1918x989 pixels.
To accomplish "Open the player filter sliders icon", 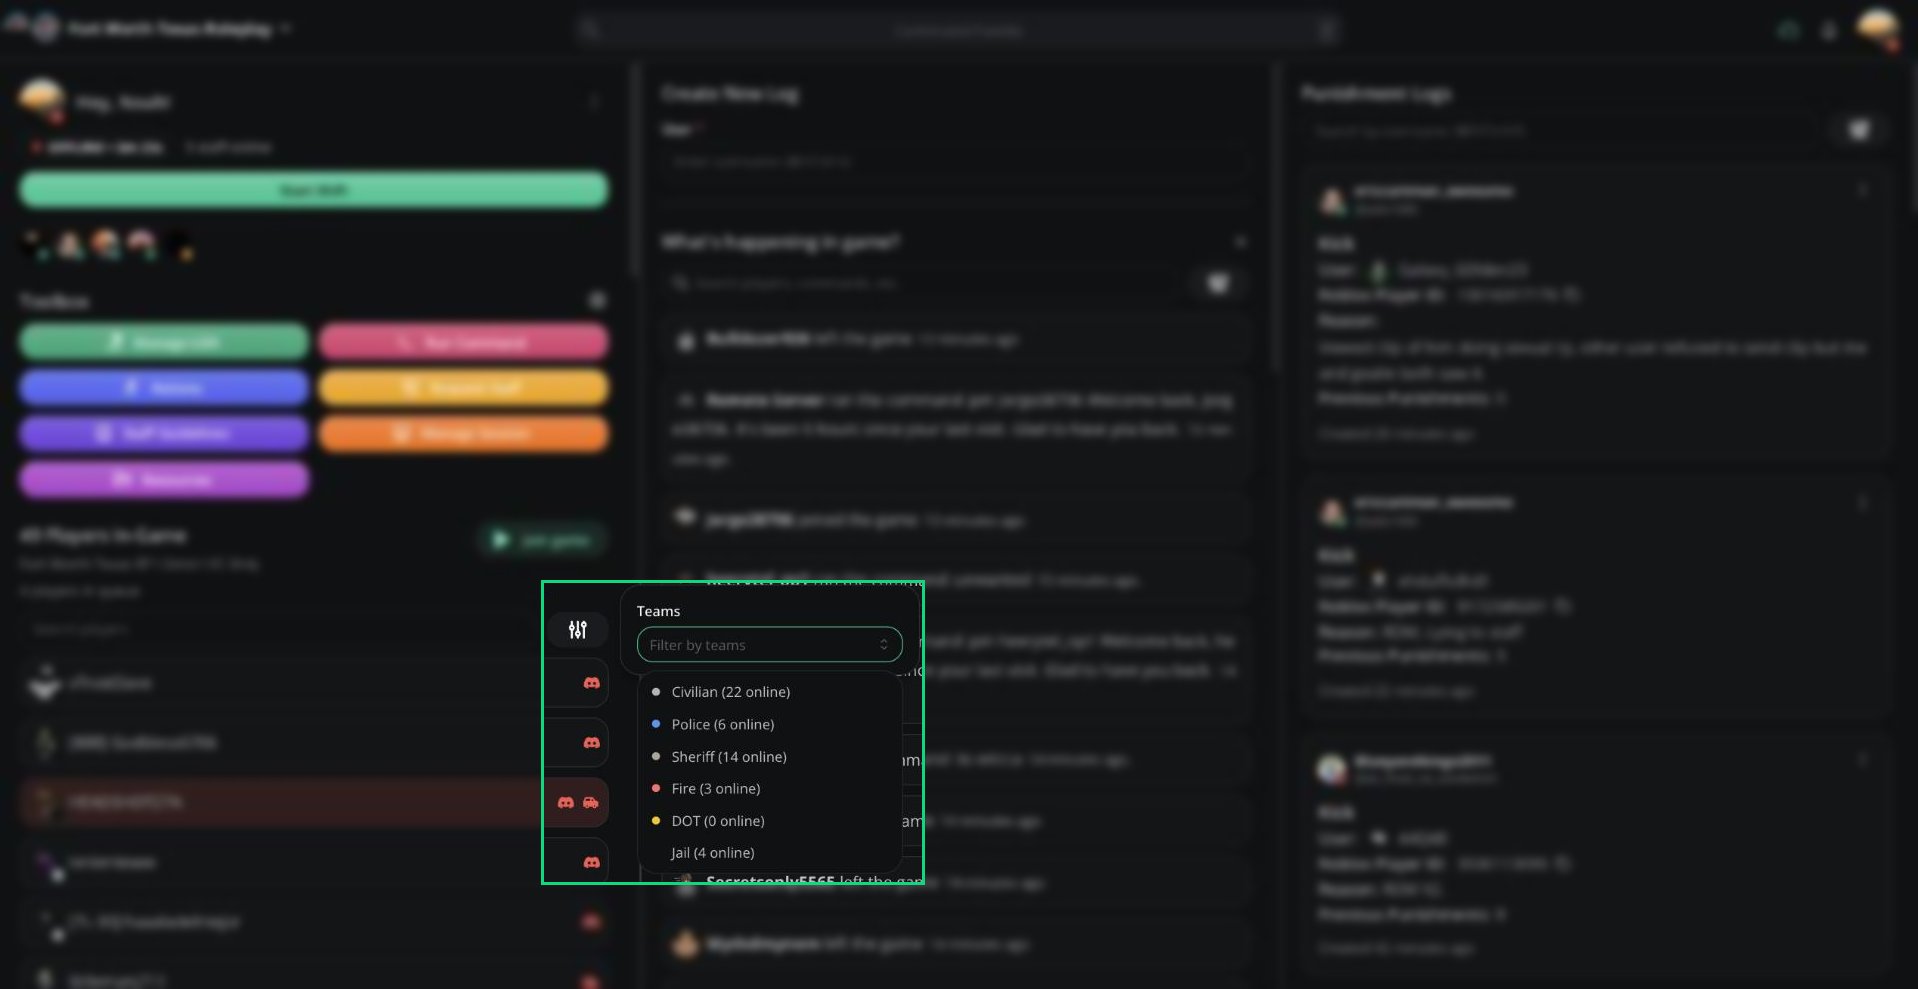I will point(578,630).
